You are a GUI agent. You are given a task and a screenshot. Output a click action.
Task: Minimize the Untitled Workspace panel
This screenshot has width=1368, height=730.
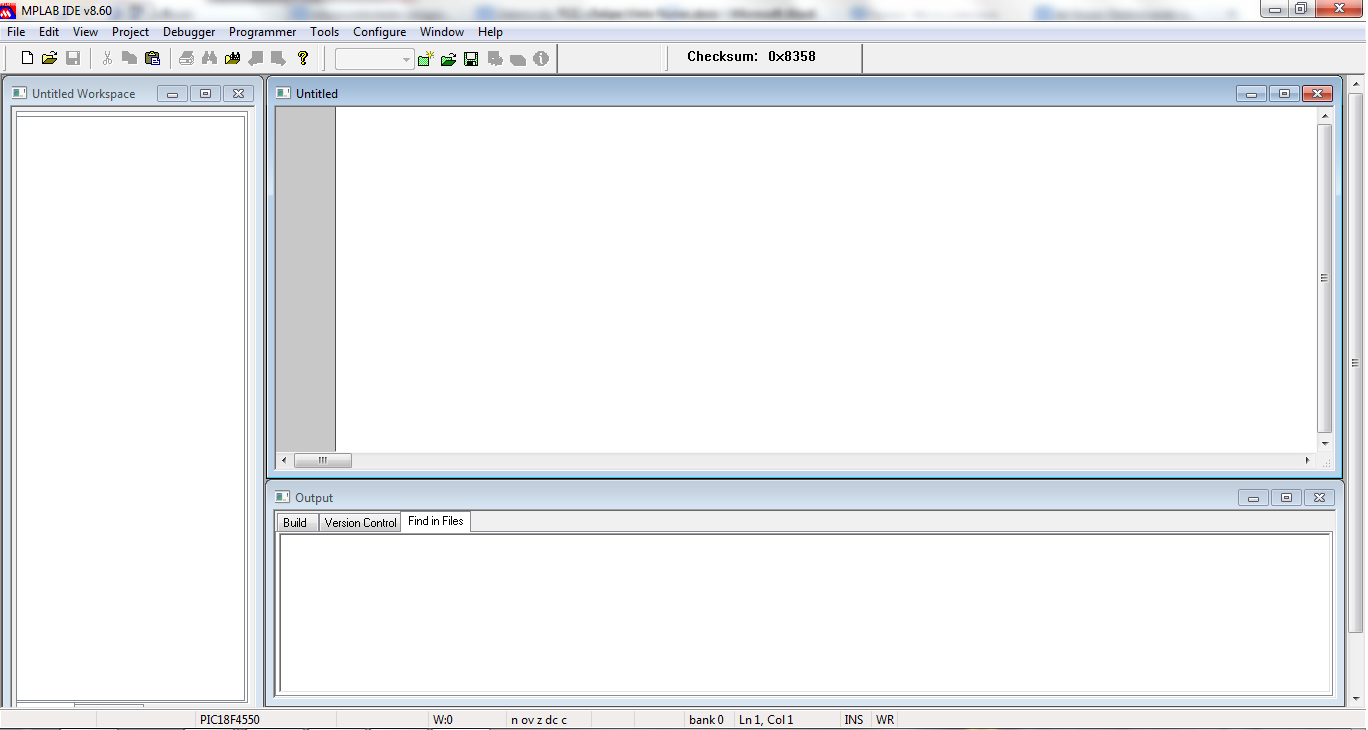pyautogui.click(x=172, y=94)
